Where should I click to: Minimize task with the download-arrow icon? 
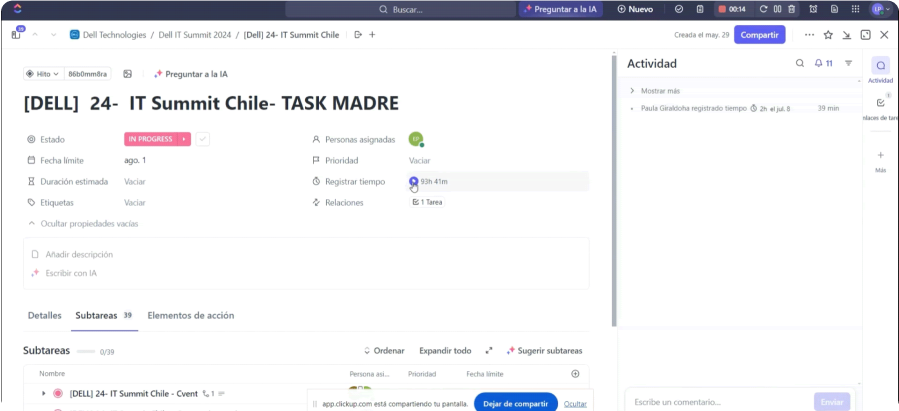[x=847, y=35]
